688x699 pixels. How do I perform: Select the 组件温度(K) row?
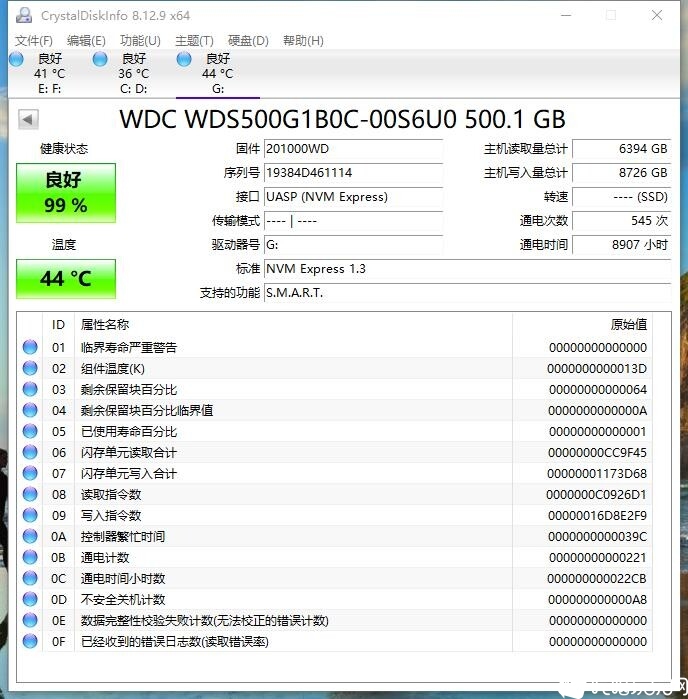click(x=334, y=368)
